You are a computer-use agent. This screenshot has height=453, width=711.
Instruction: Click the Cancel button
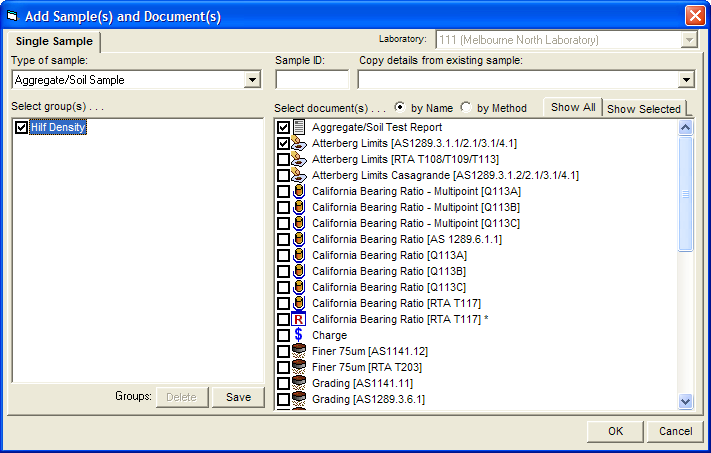[x=675, y=431]
